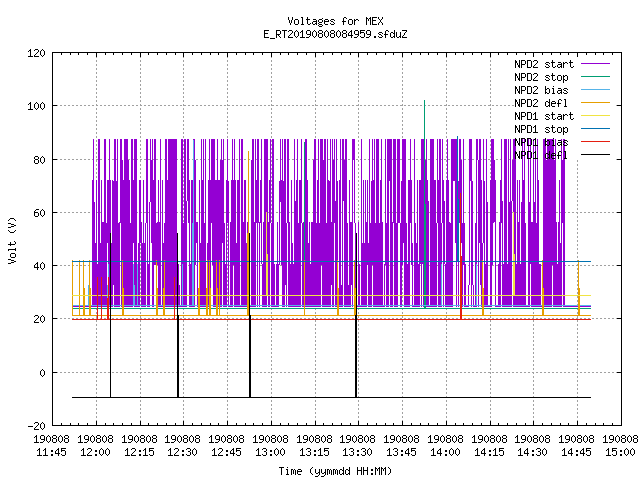
Task: Click the x-axis time label 14:15
Action: 489,453
